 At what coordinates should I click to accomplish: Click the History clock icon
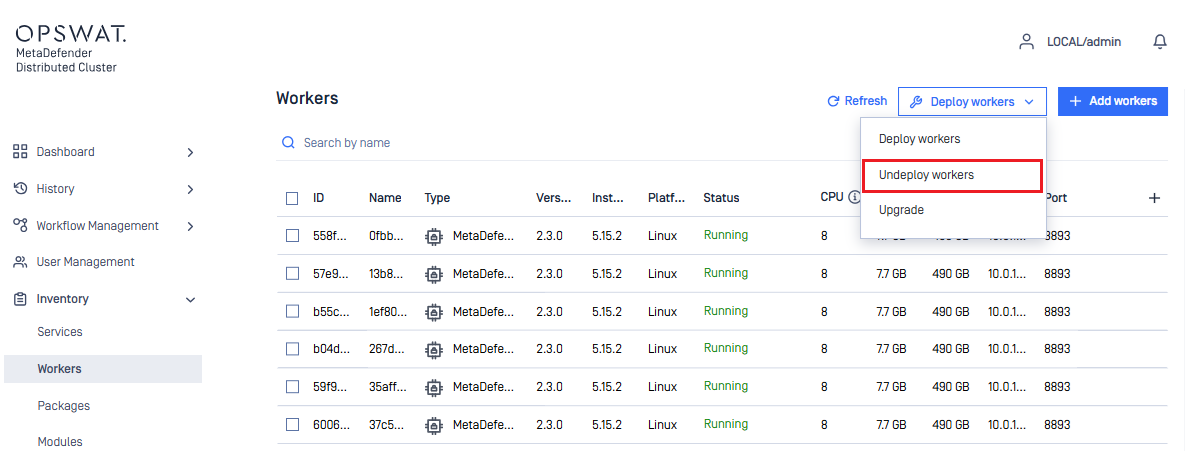[20, 188]
